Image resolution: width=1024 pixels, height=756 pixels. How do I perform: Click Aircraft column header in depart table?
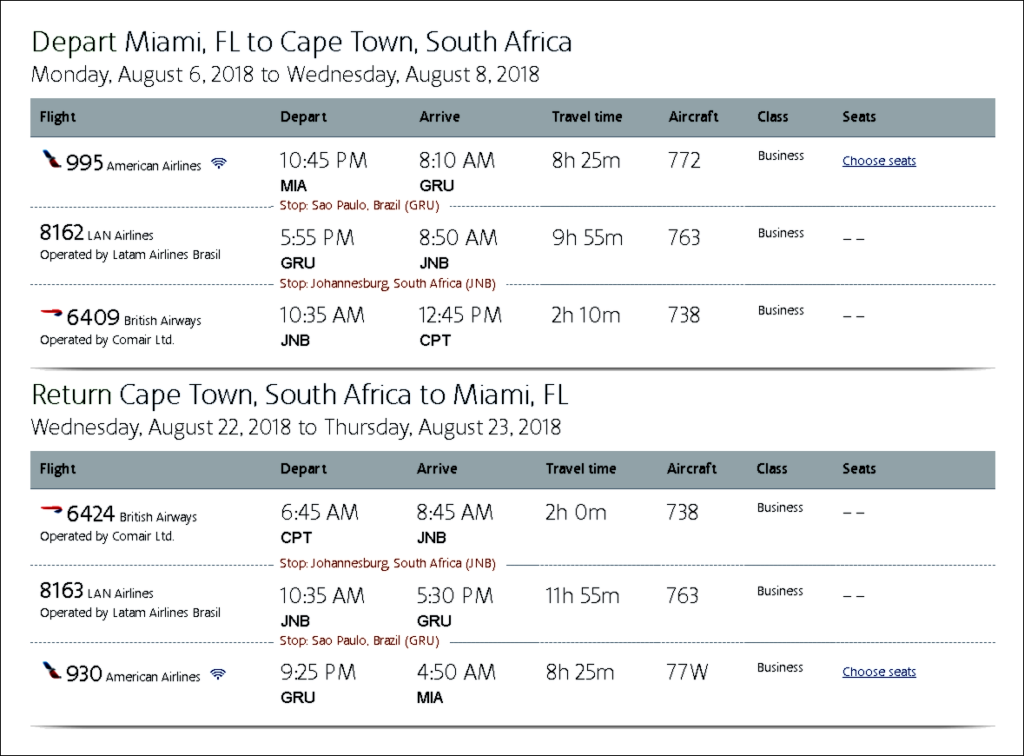point(693,117)
